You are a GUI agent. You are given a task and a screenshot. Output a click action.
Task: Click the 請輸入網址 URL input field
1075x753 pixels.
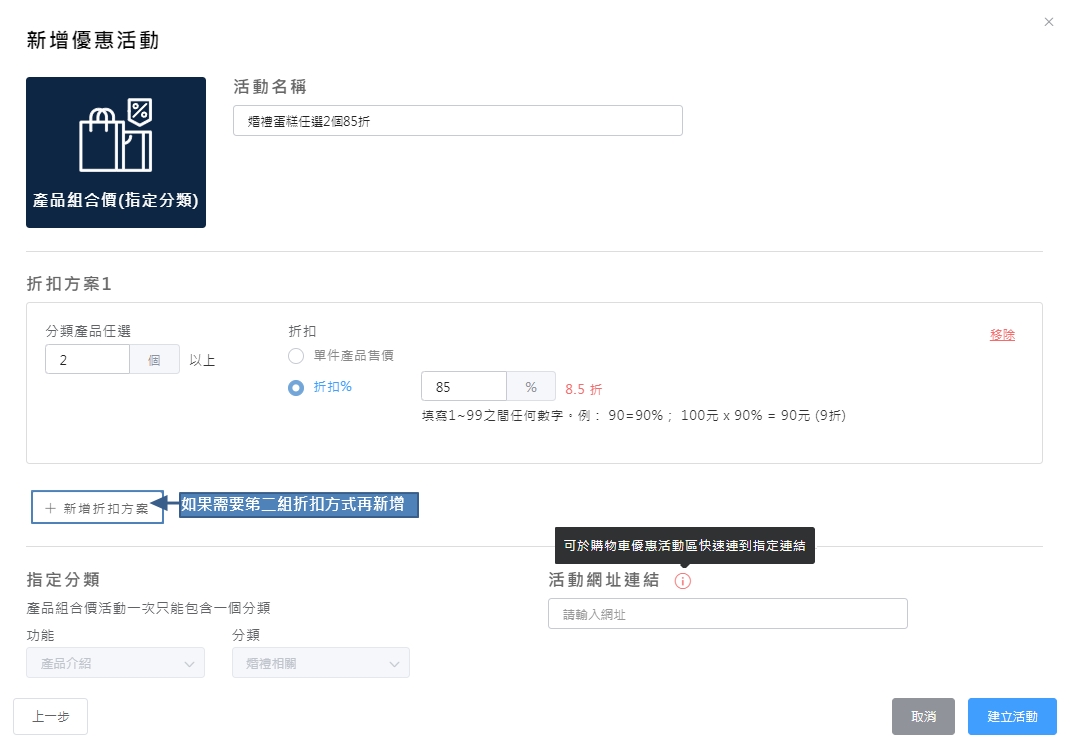[727, 614]
